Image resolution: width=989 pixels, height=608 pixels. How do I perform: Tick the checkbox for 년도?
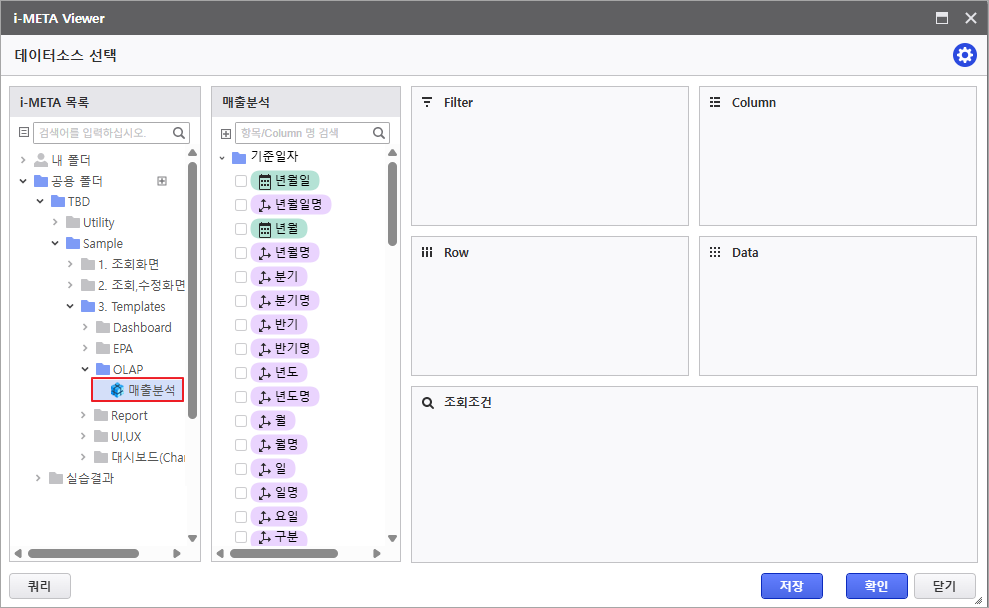(x=241, y=373)
